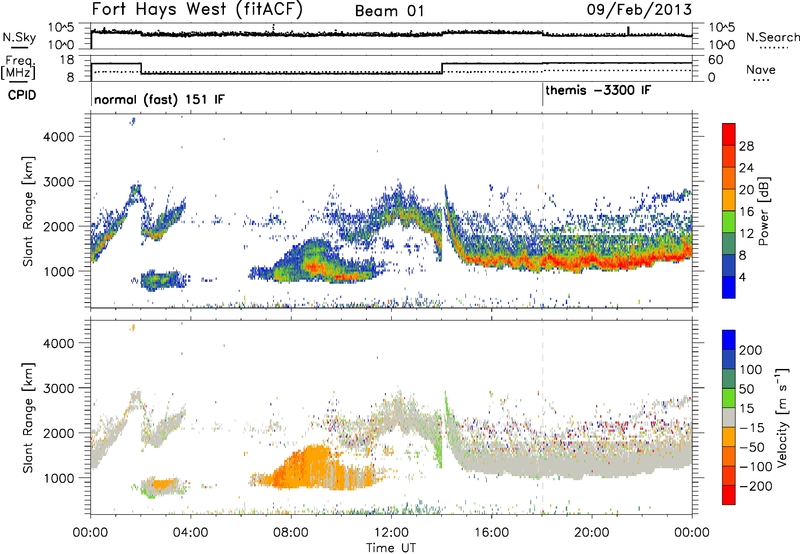Click '1000' range tick in power panel
Viewport: 800px width, 554px height.
[59, 271]
